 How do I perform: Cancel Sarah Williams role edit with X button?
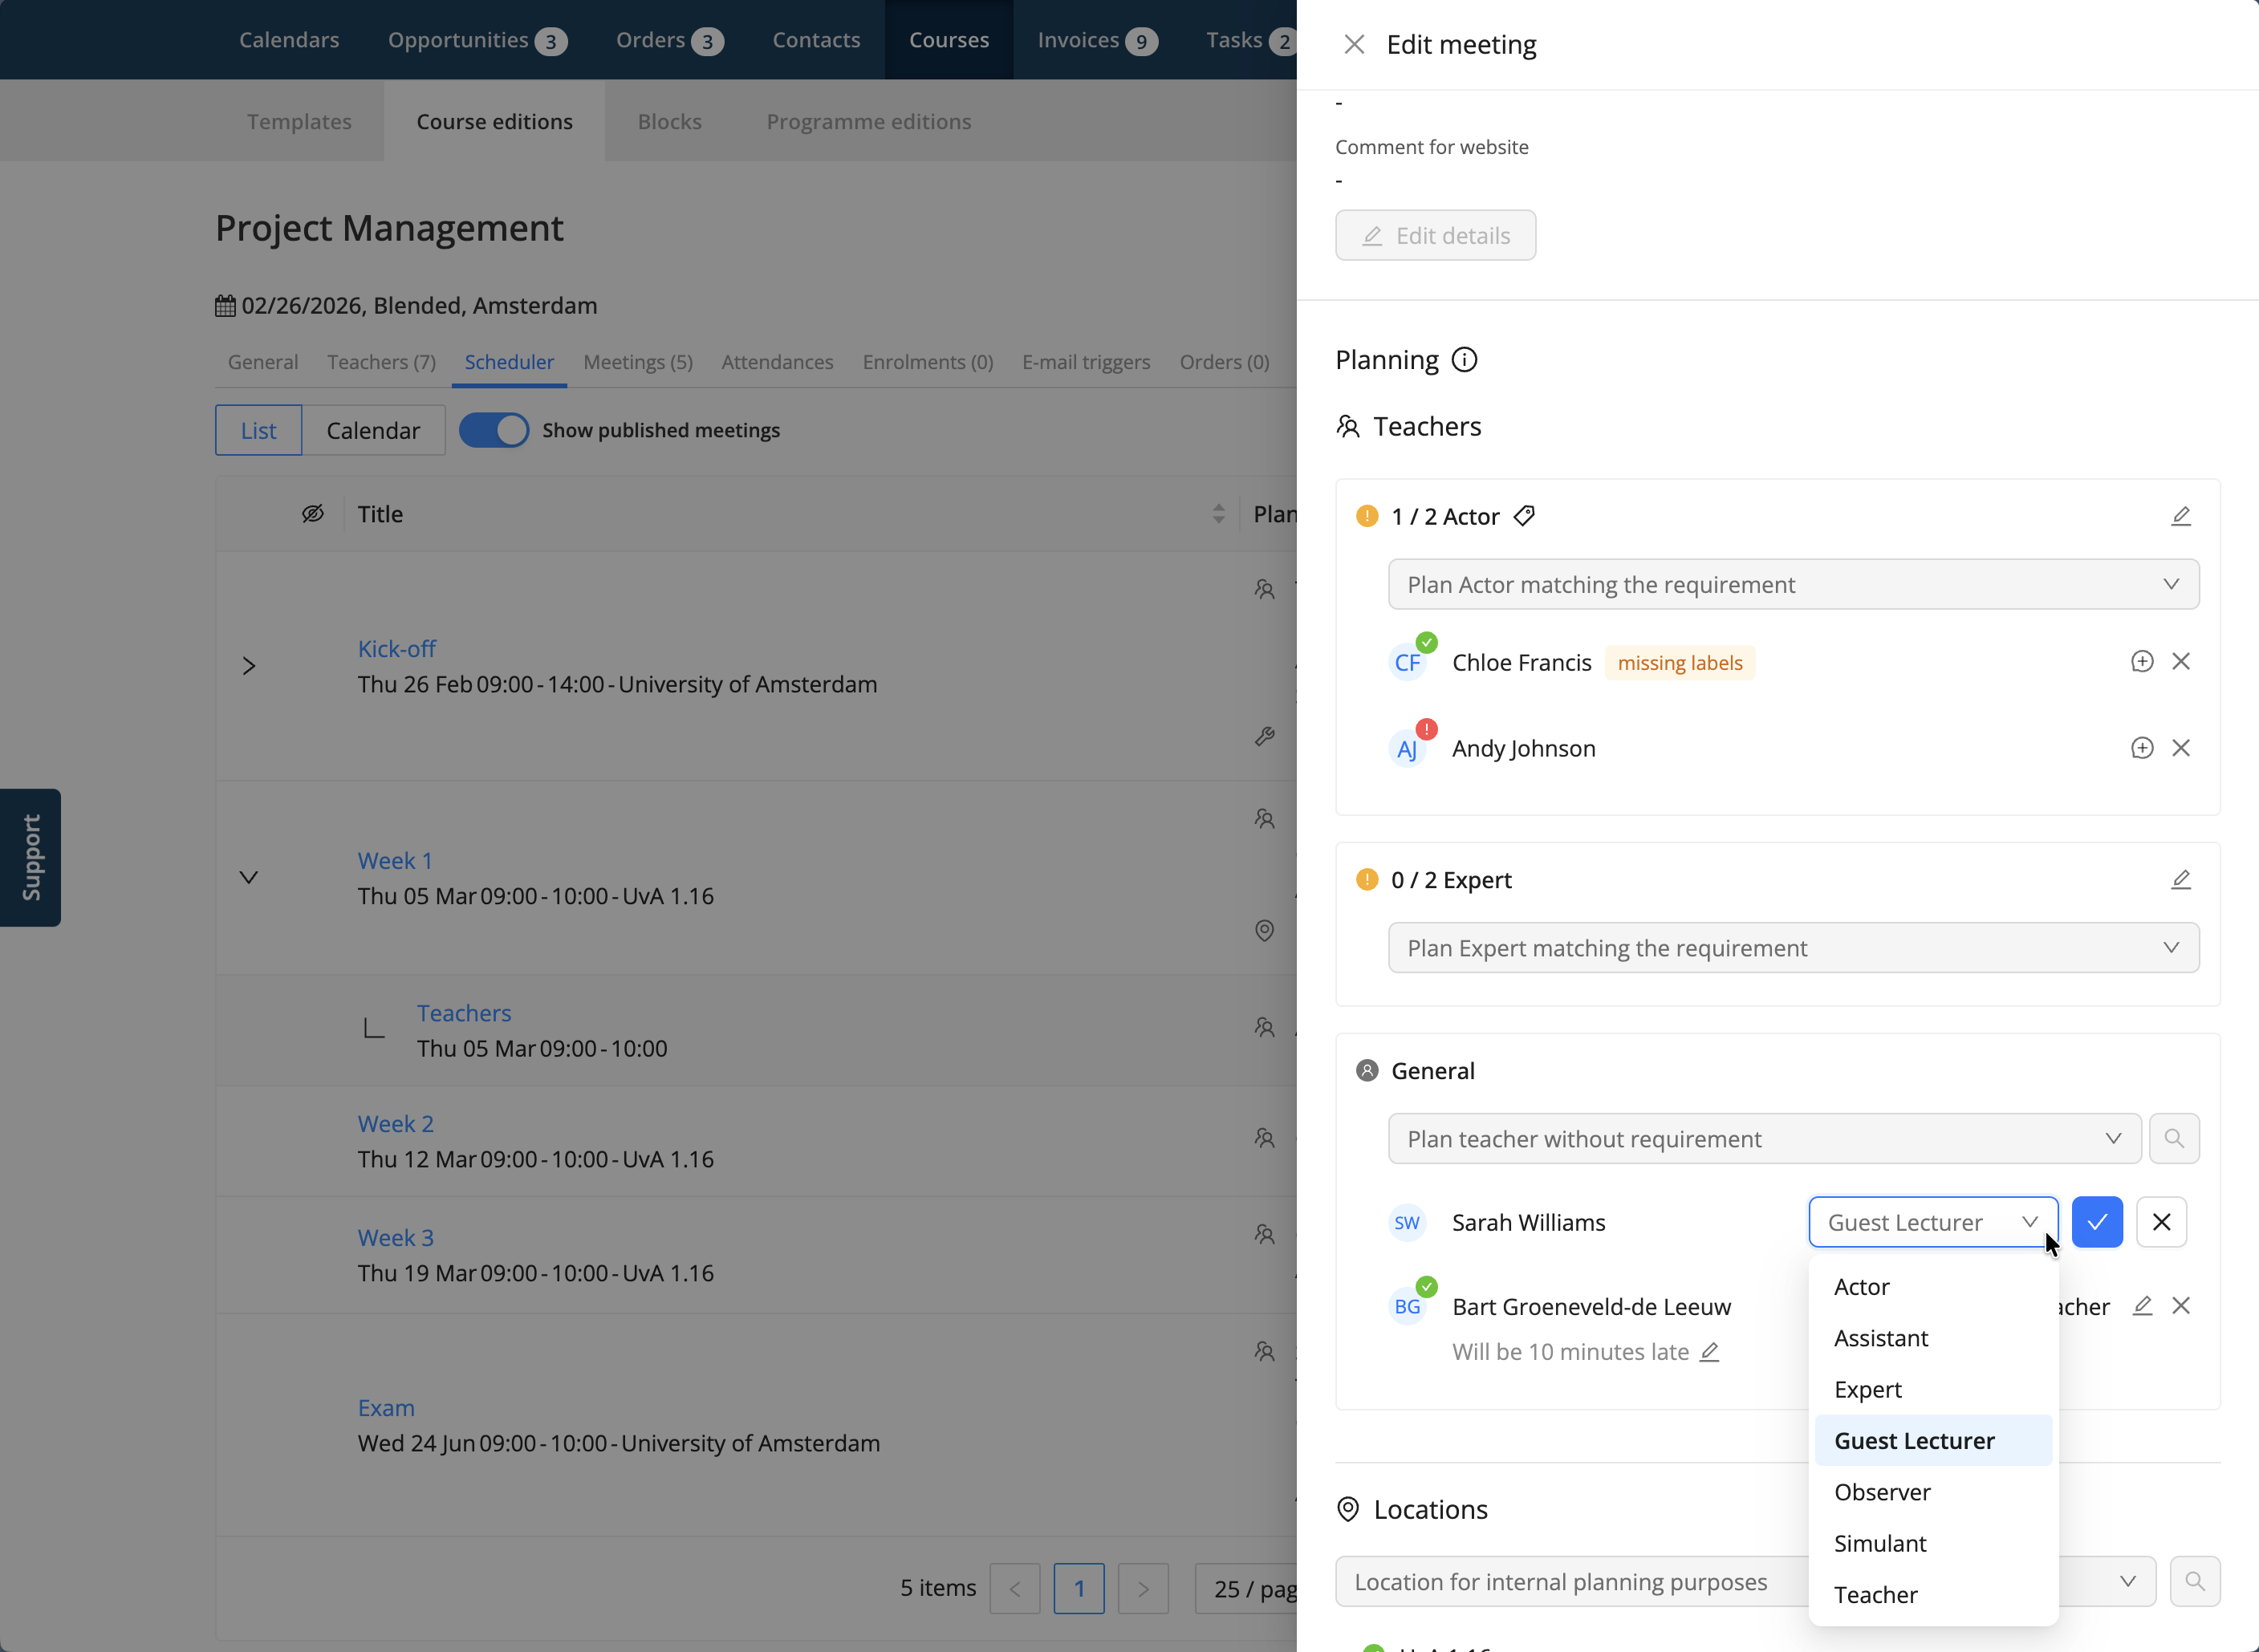[2161, 1222]
